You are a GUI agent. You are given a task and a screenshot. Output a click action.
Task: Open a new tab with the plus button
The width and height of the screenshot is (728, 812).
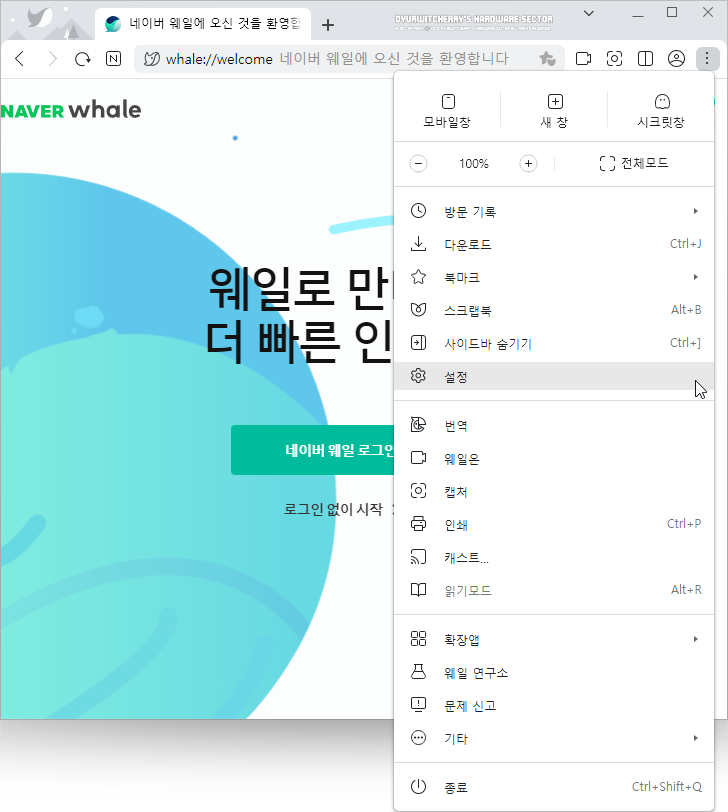(x=328, y=24)
